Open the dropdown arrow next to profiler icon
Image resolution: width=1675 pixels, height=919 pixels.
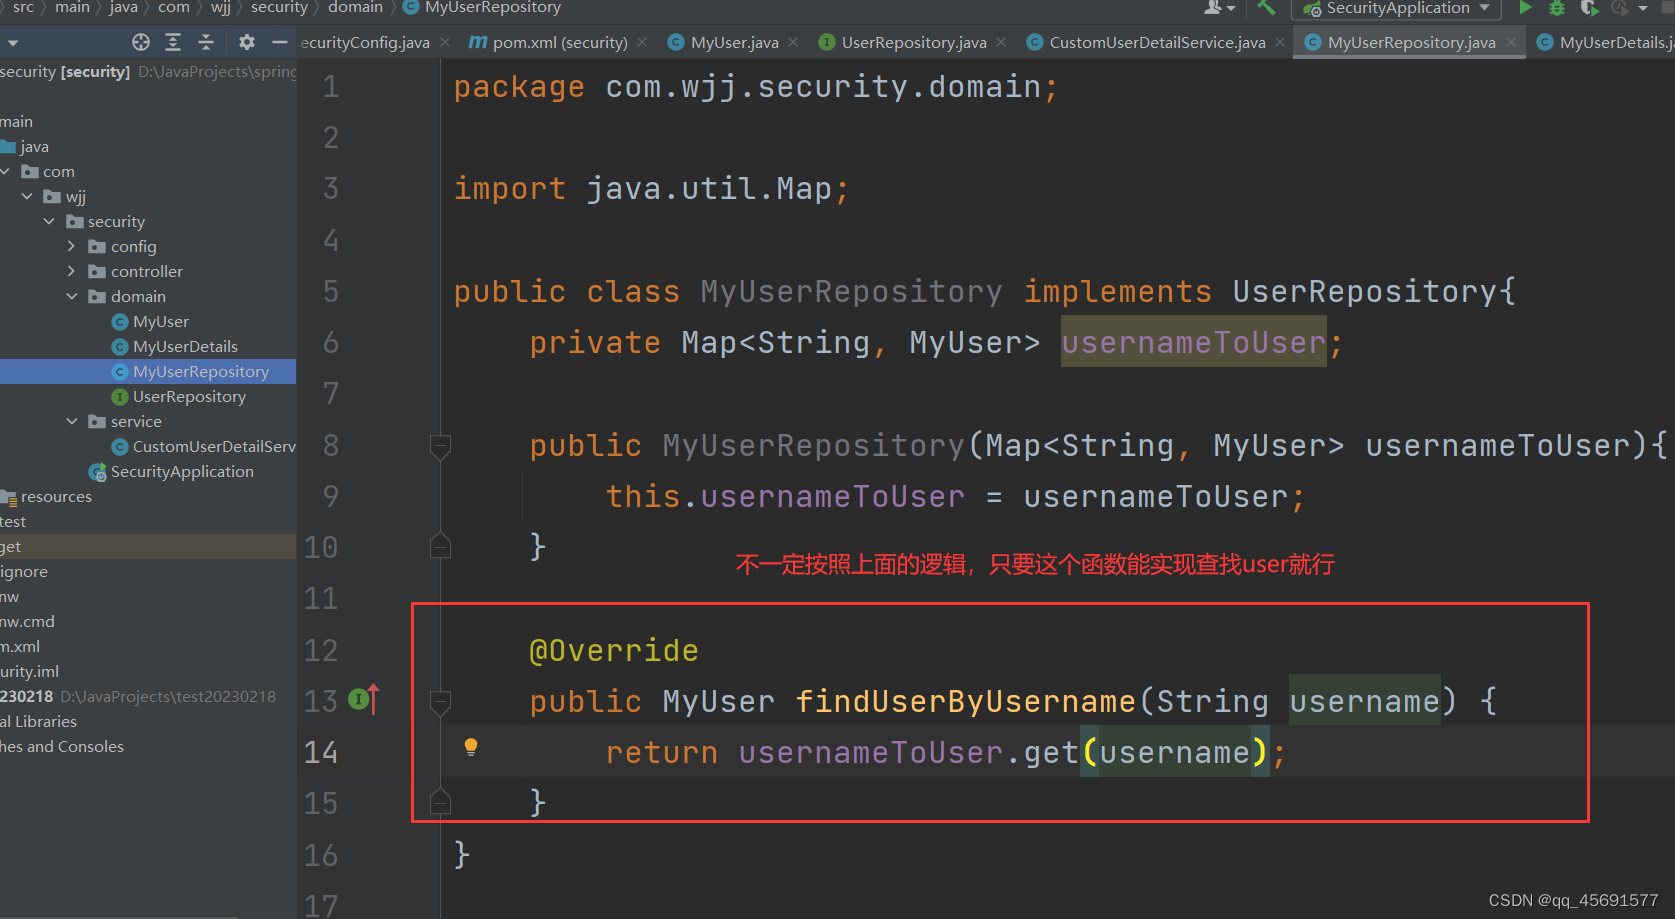[1643, 8]
